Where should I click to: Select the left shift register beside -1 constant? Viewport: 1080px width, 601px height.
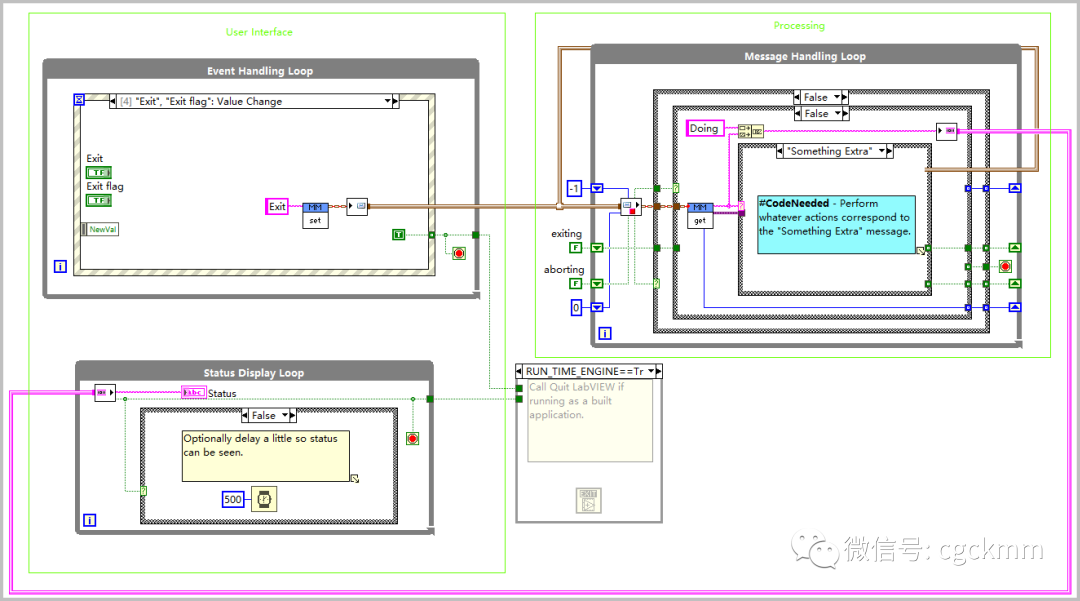tap(597, 188)
